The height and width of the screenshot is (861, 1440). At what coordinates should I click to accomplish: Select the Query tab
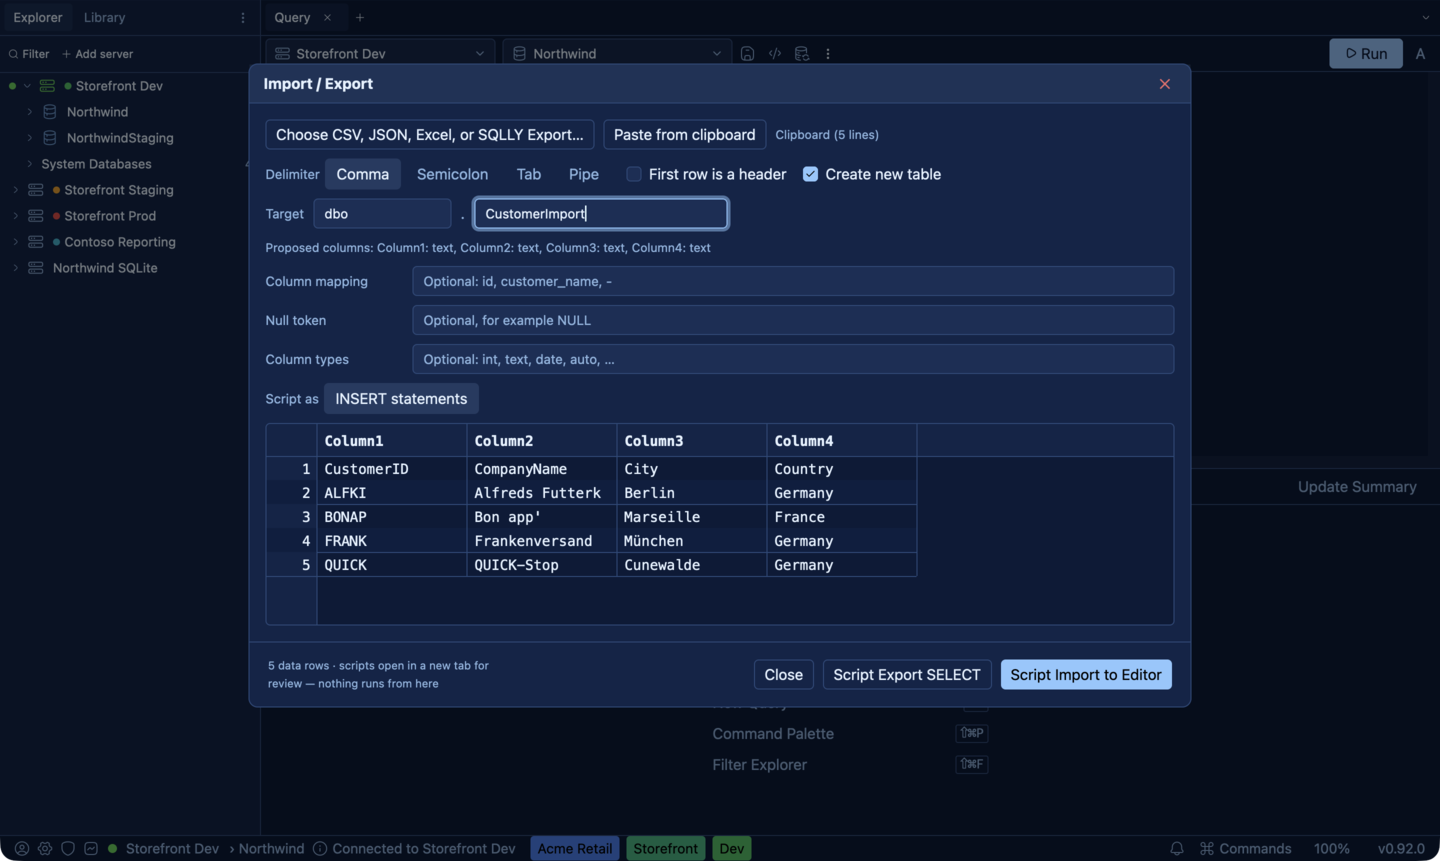[292, 18]
